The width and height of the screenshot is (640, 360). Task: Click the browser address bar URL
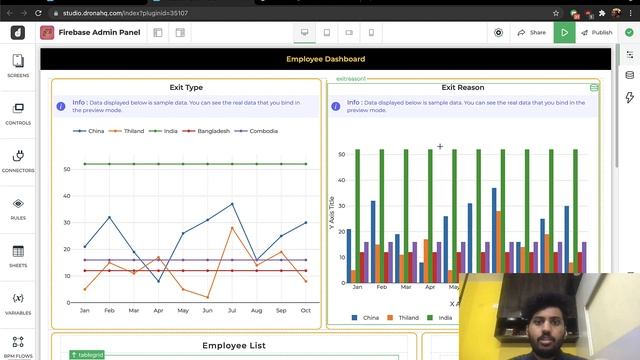pos(125,13)
